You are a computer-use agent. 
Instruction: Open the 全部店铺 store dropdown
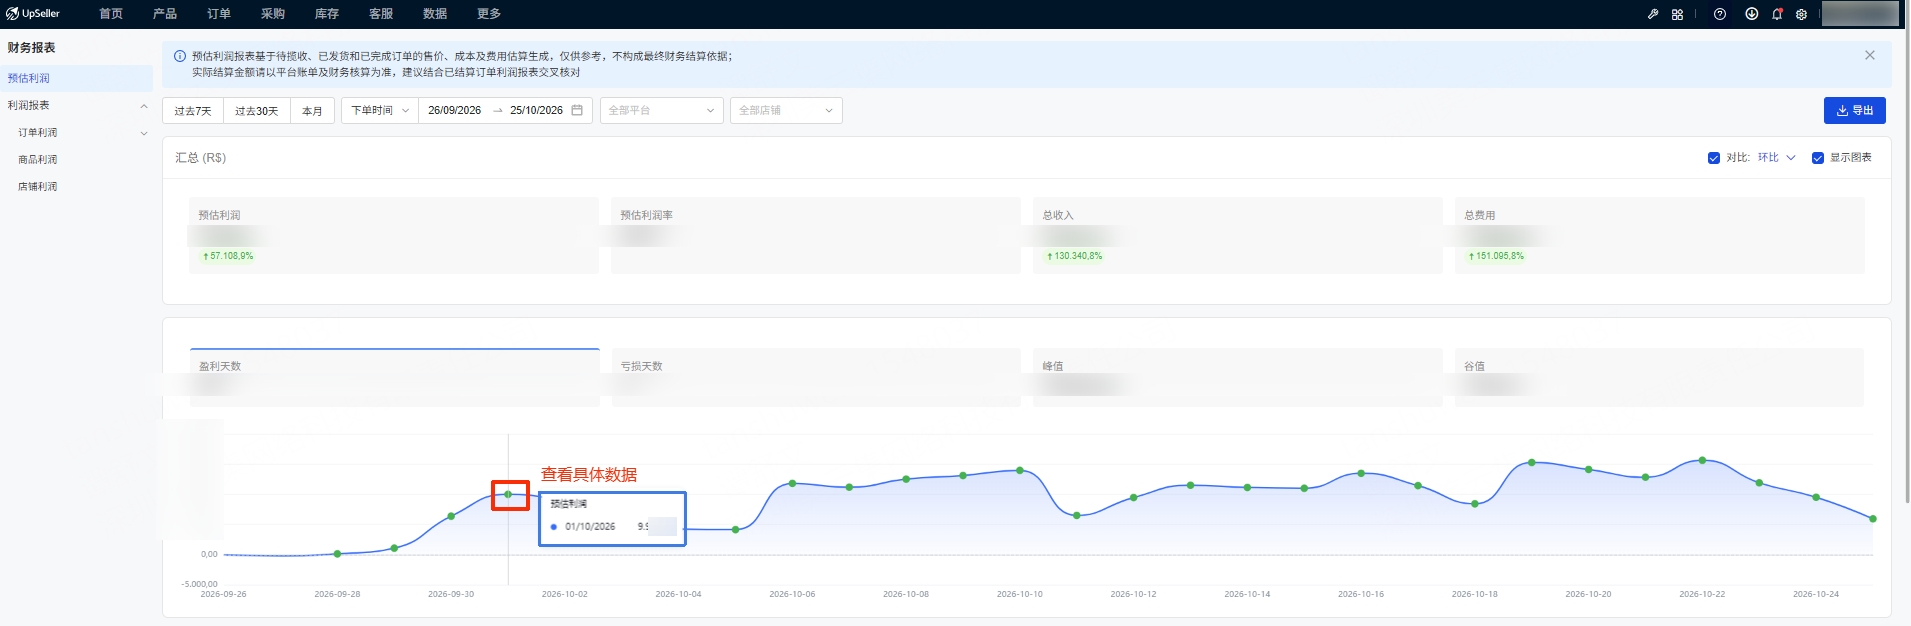(786, 110)
